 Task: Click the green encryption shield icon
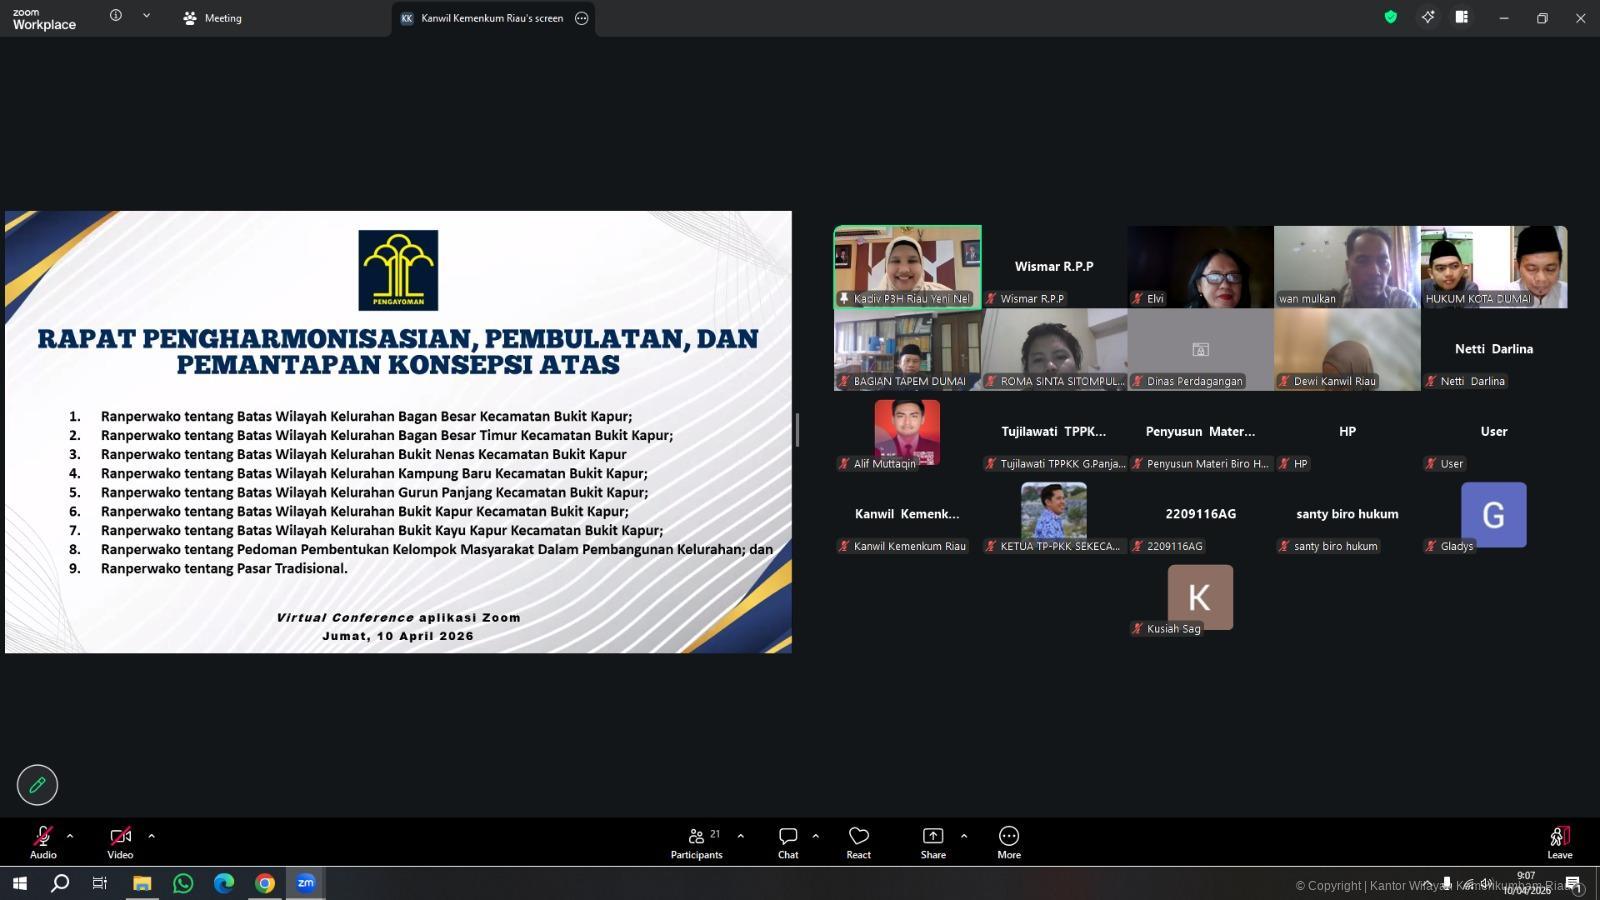coord(1390,17)
